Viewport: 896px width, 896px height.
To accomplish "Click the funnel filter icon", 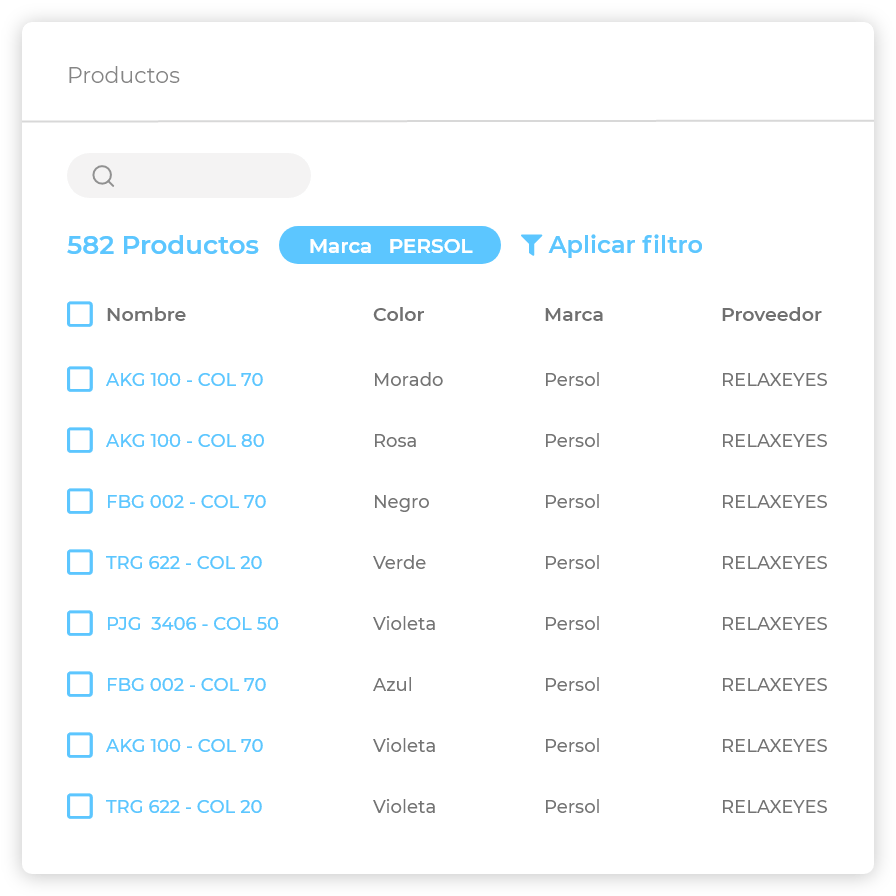I will click(531, 245).
